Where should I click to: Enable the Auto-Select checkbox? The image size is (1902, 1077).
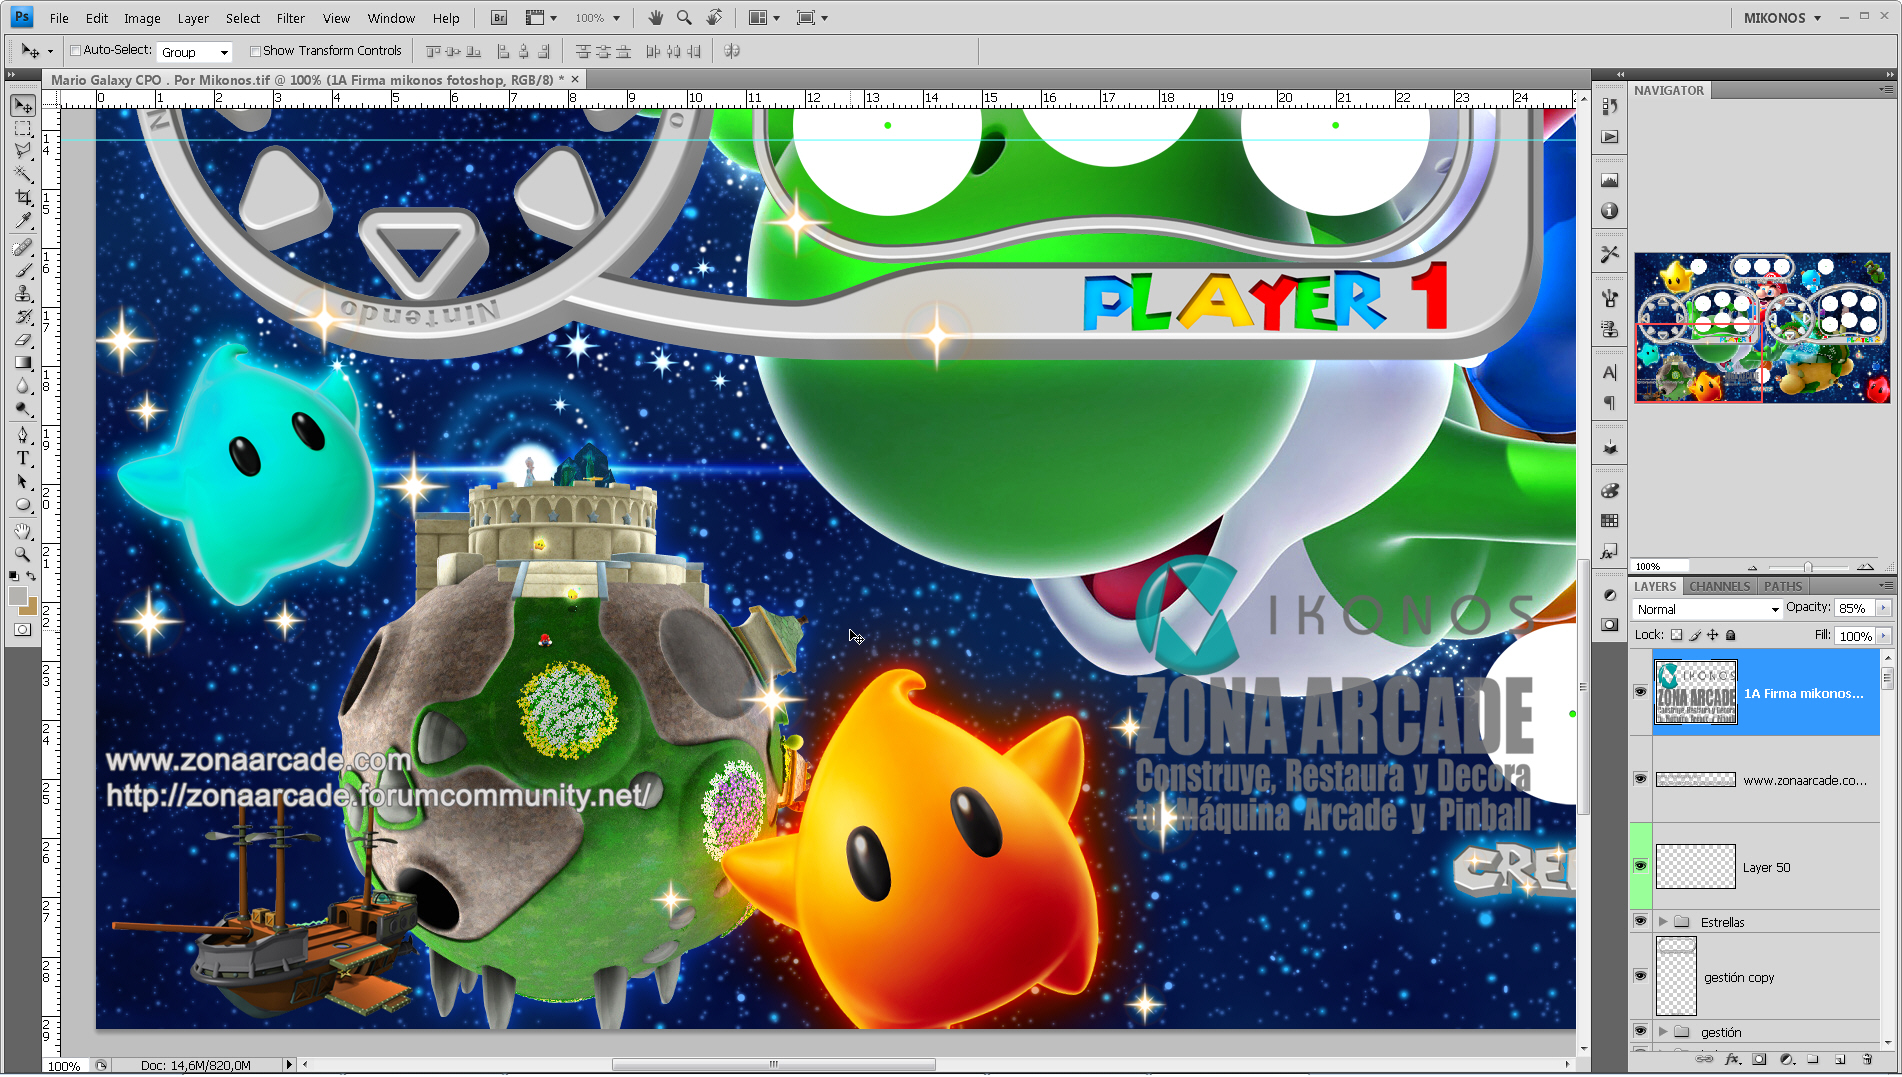point(76,50)
